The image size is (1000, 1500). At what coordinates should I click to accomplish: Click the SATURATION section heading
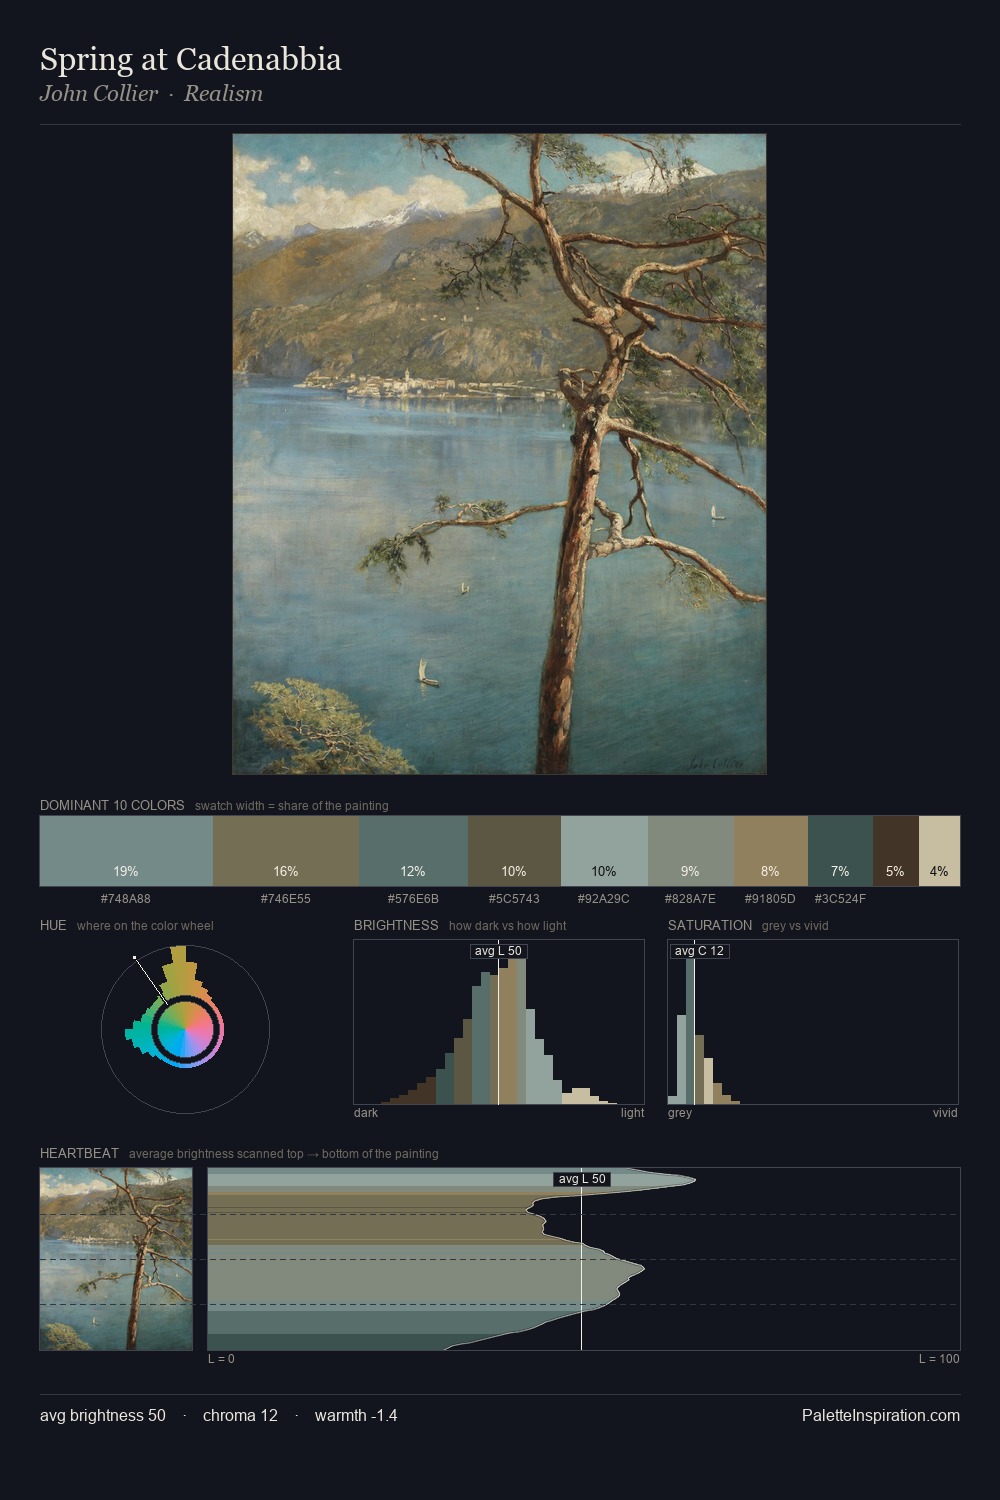pos(710,925)
